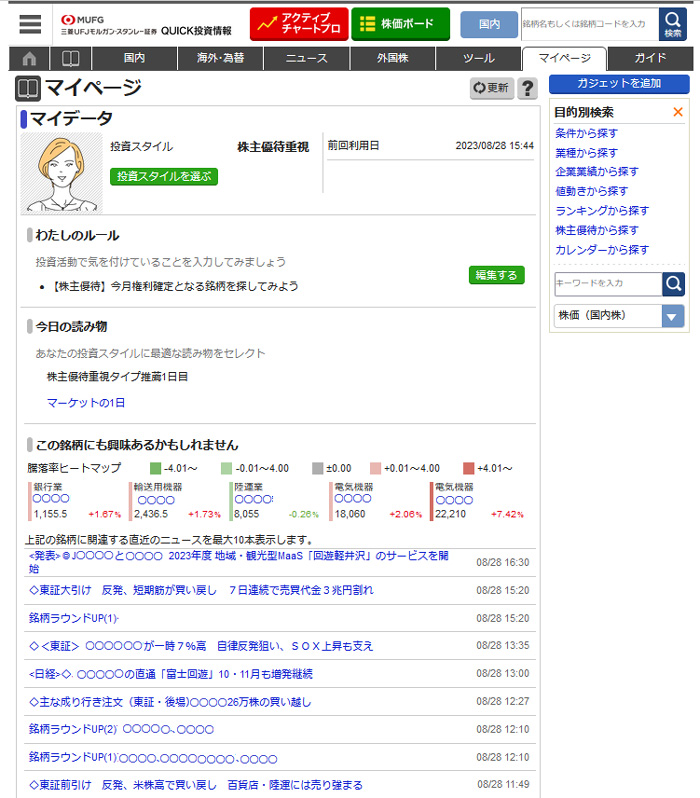The height and width of the screenshot is (798, 700).
Task: Click the help question mark icon
Action: tap(527, 88)
